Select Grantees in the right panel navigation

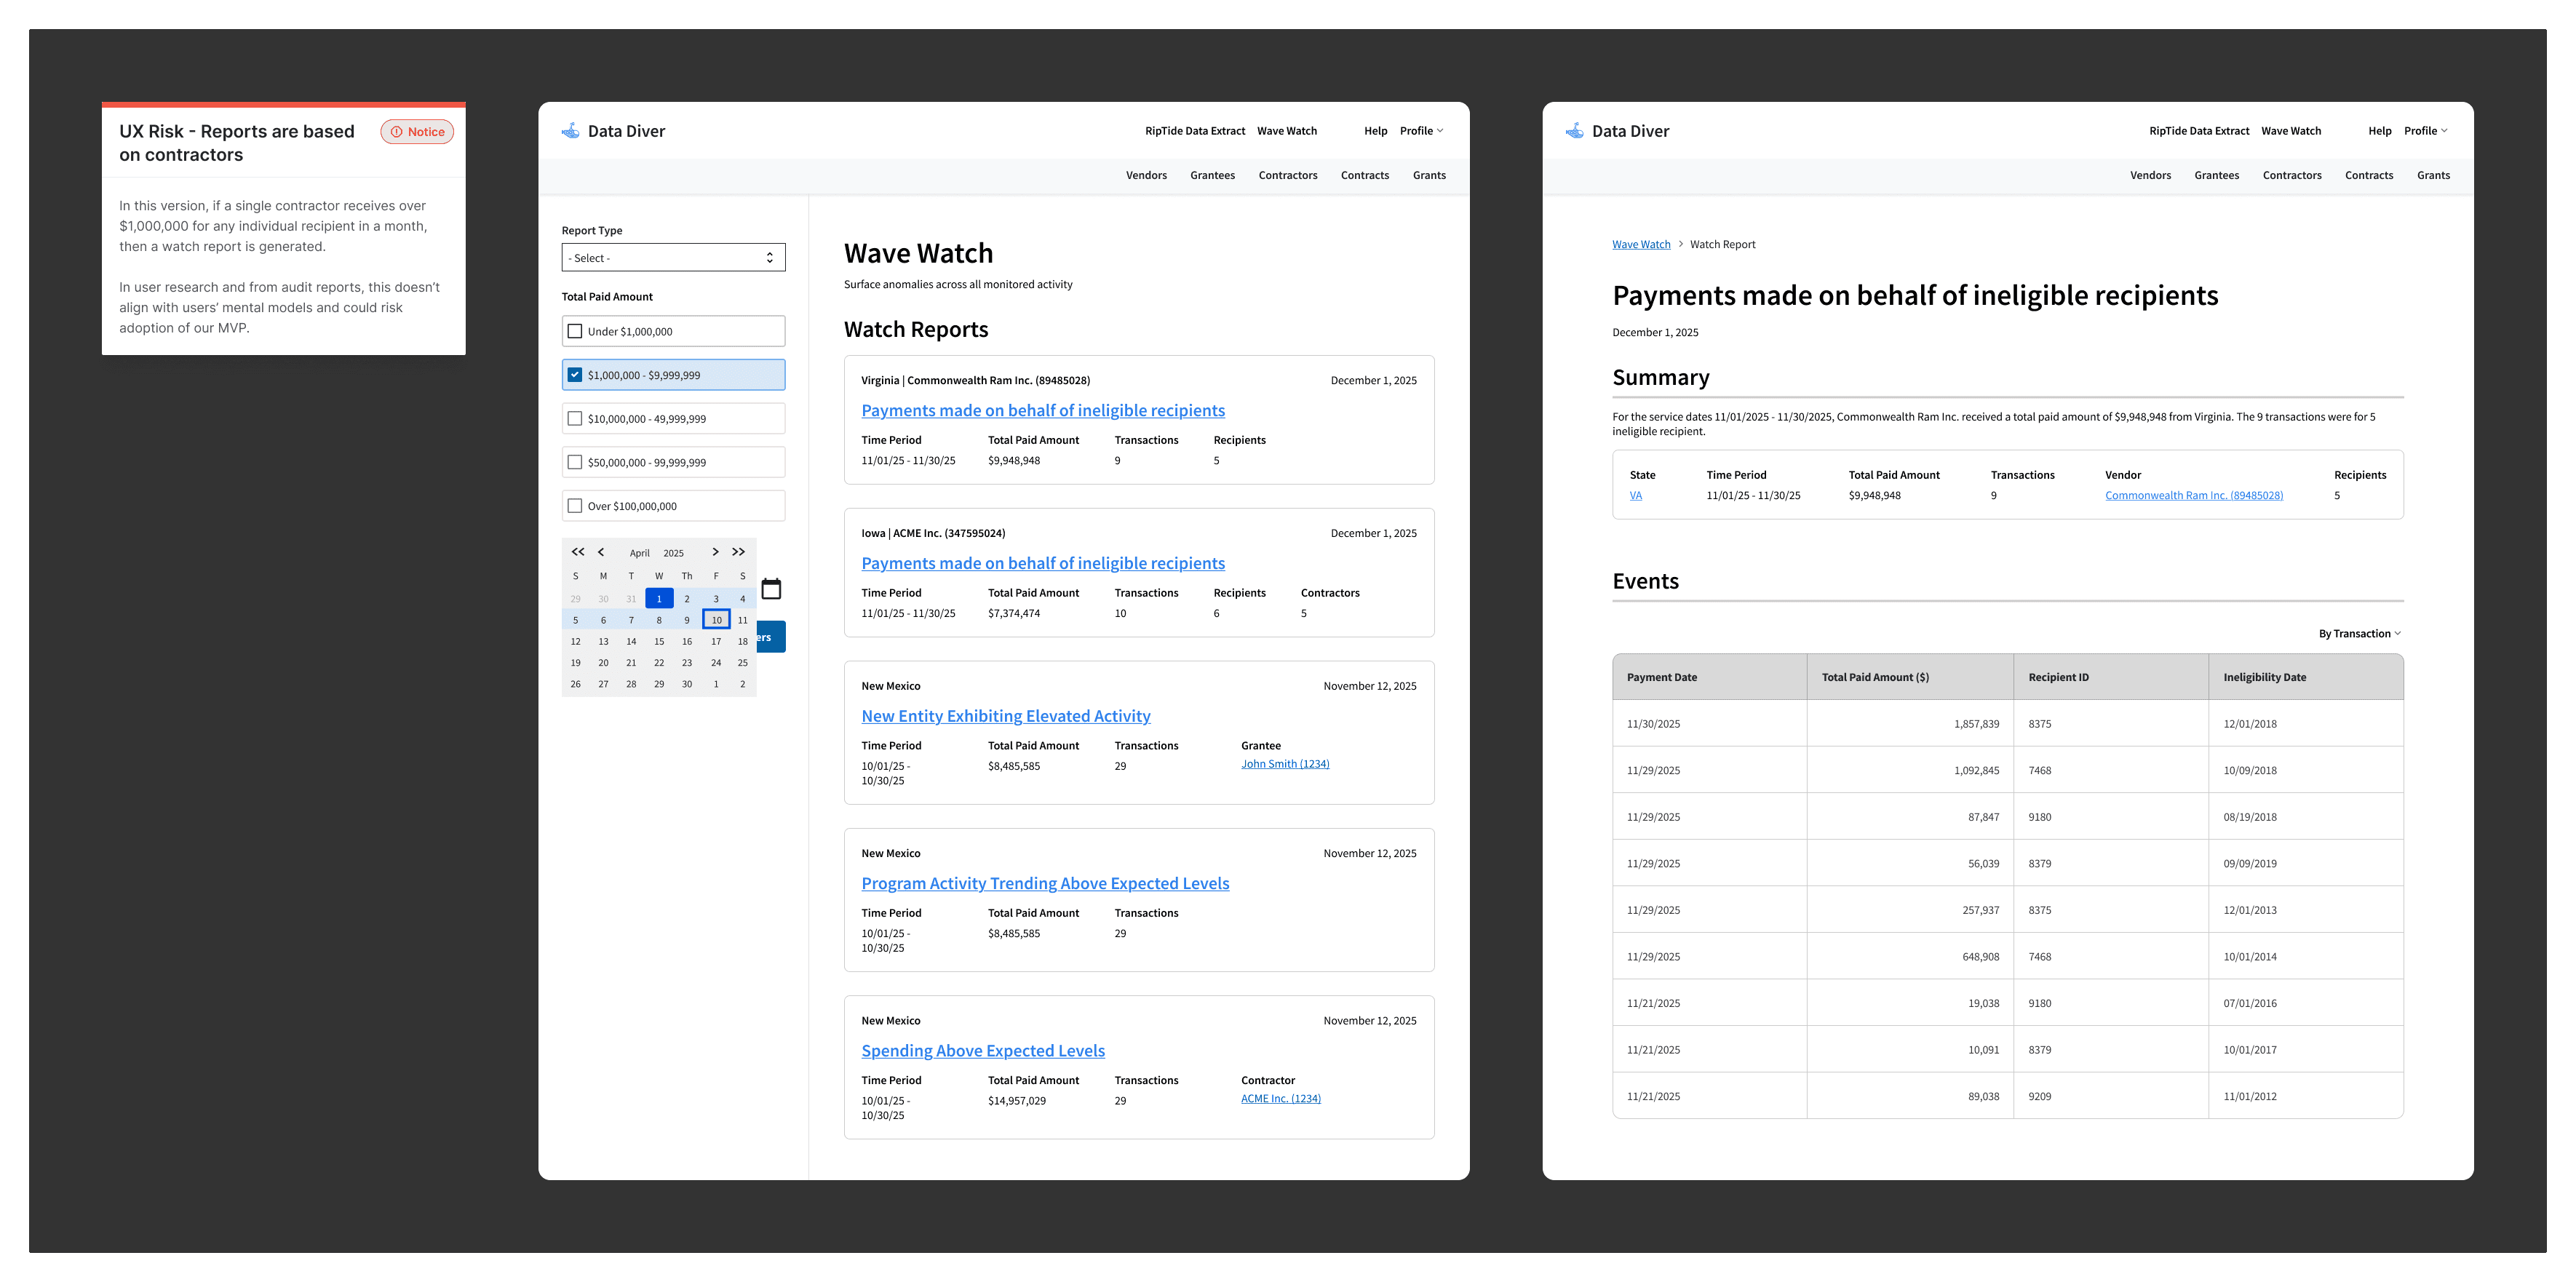2216,175
